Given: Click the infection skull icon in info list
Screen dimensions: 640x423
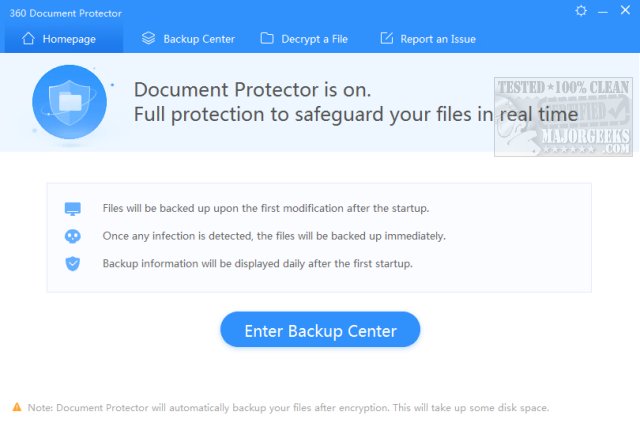Looking at the screenshot, I should click(x=72, y=236).
